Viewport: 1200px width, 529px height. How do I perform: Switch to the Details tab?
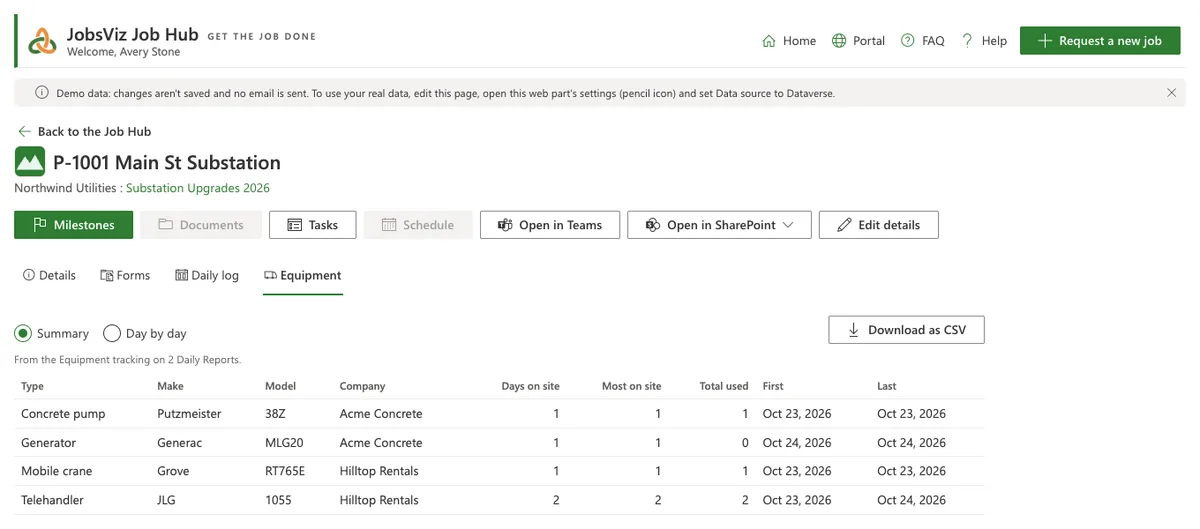49,275
